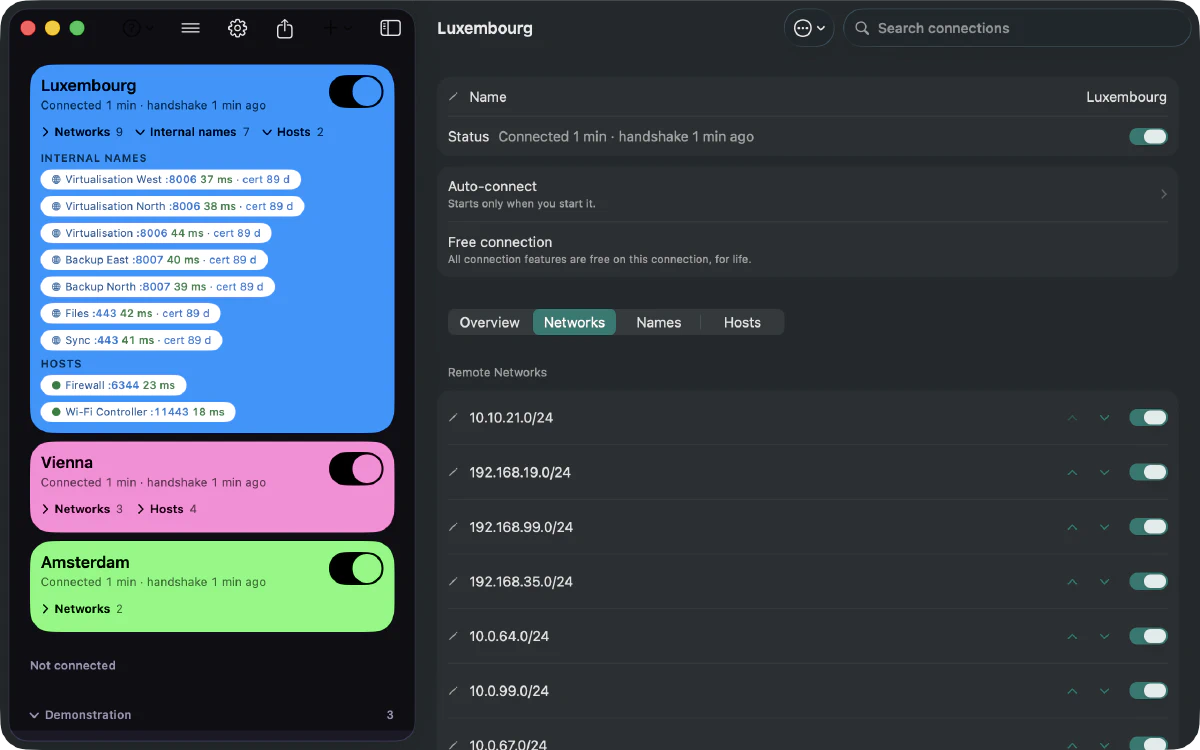Click into the Search connections field
This screenshot has width=1200, height=750.
click(1017, 28)
